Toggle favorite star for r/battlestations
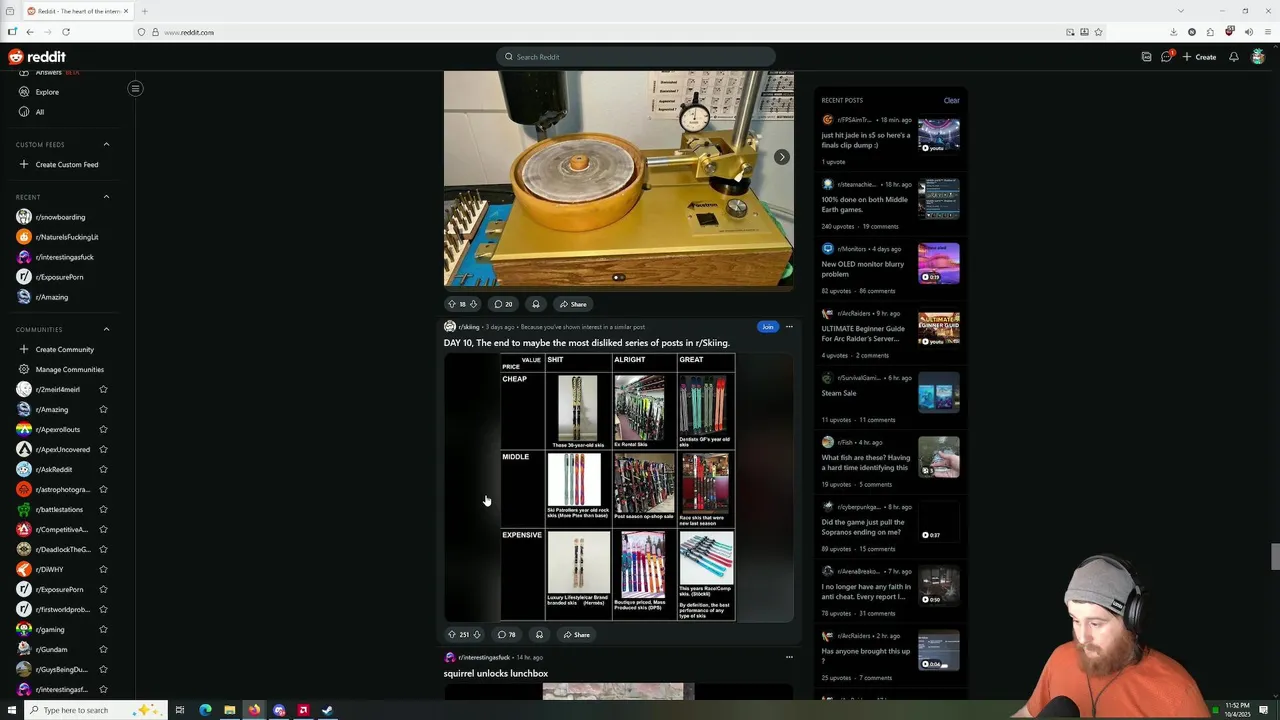This screenshot has width=1280, height=720. point(103,509)
